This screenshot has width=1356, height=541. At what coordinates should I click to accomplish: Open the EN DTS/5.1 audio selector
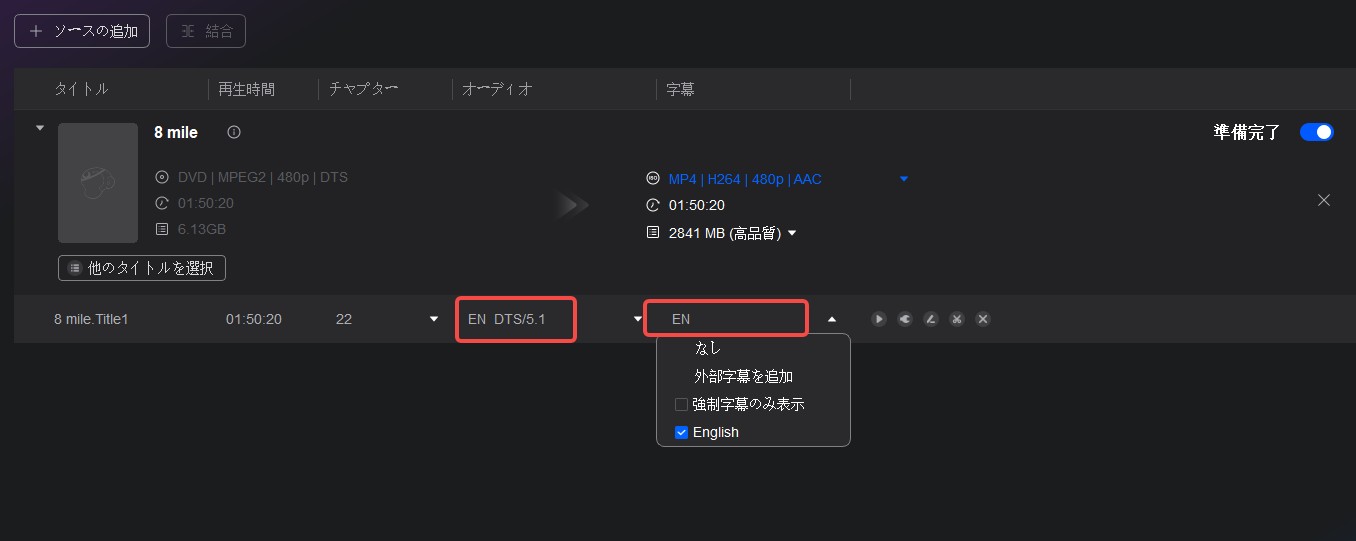(516, 319)
